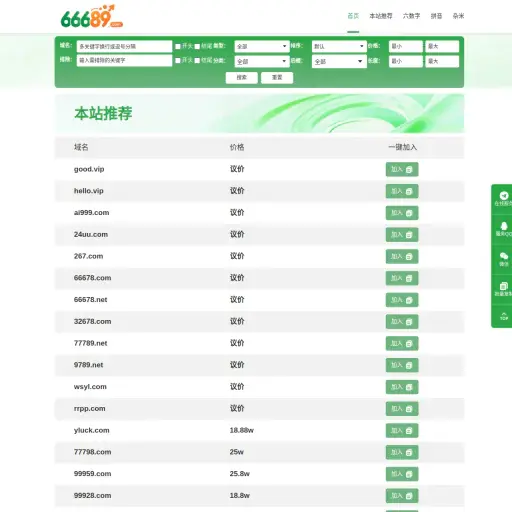The width and height of the screenshot is (512, 512).
Task: Add 267.com using its 加入 icon button
Action: click(x=402, y=256)
